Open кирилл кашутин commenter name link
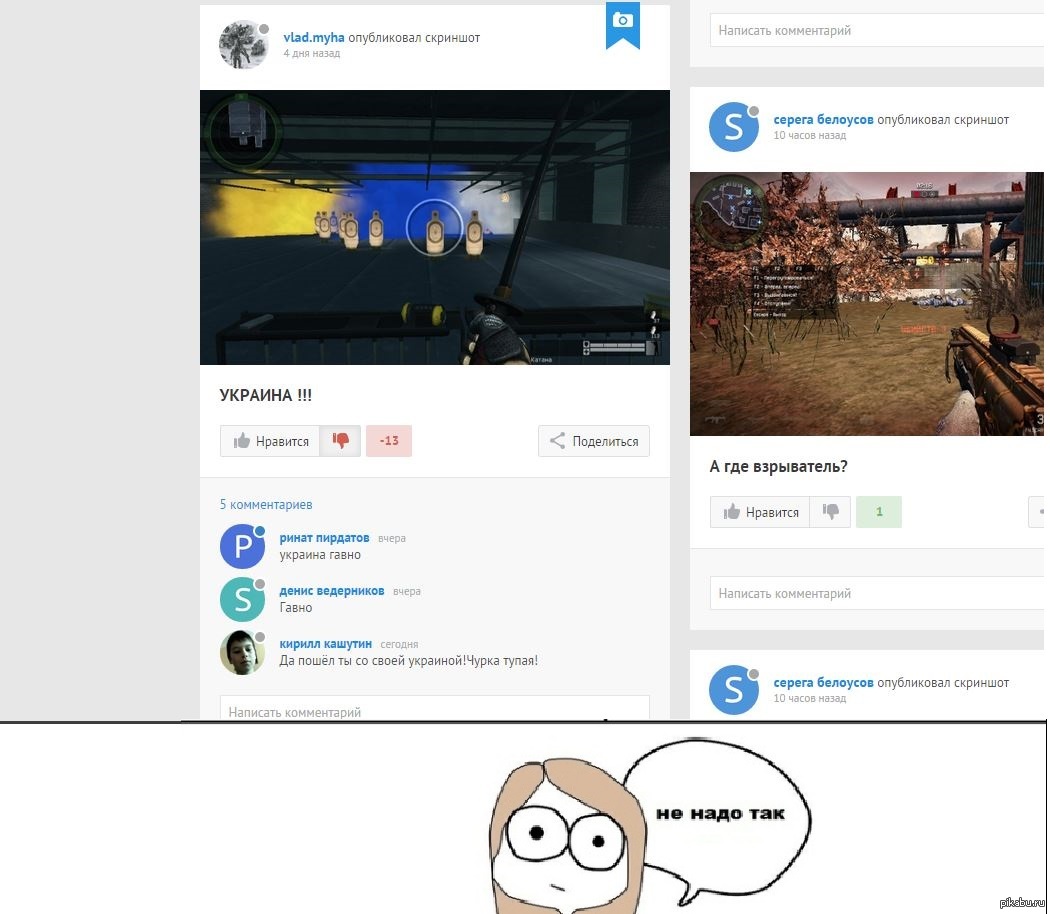 [x=325, y=644]
